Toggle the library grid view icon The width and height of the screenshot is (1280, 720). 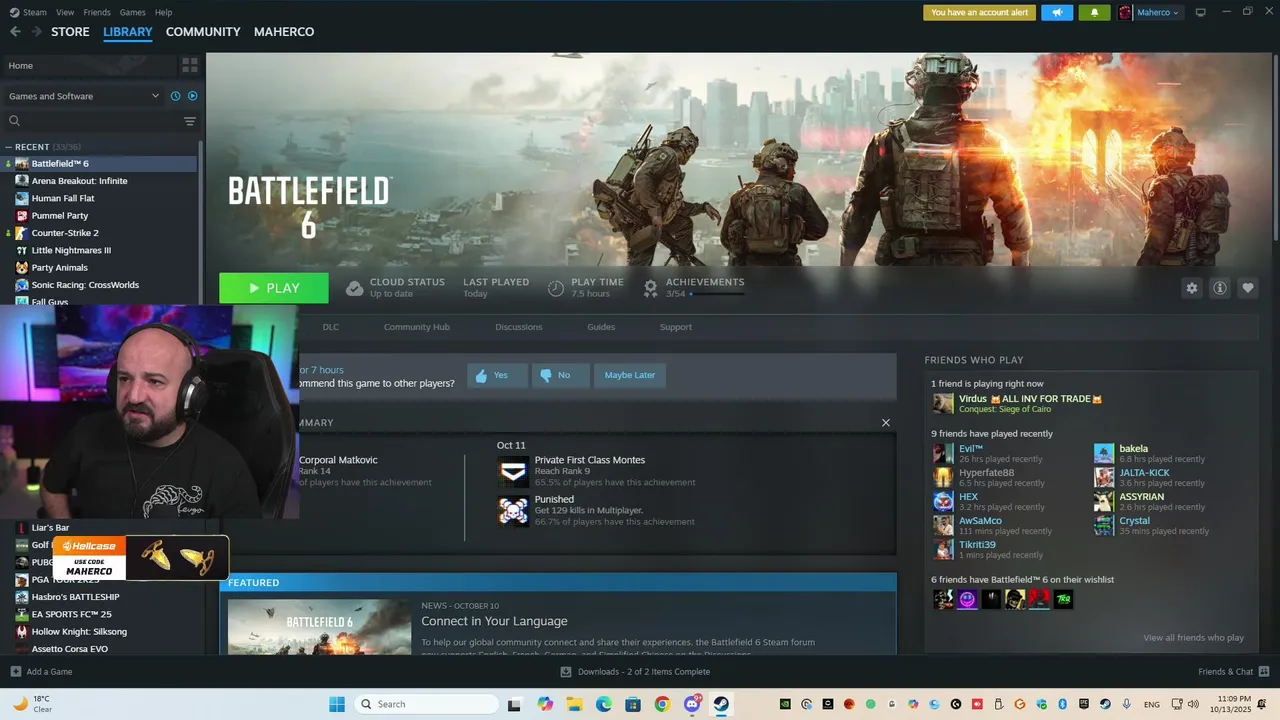click(190, 65)
